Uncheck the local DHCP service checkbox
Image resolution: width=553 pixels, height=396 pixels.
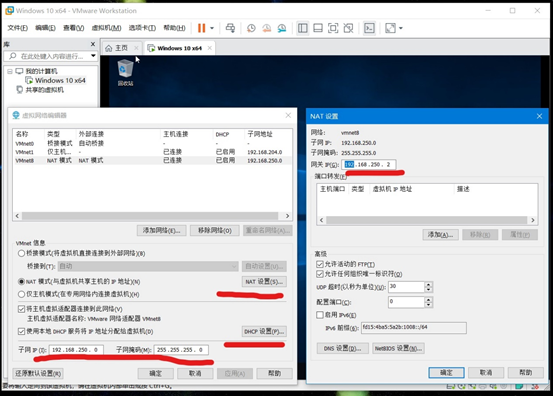coord(21,331)
